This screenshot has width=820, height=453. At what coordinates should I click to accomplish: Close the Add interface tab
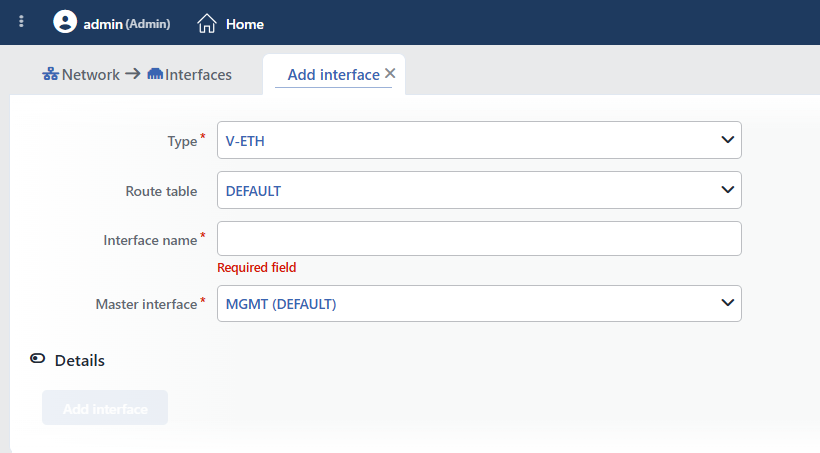pyautogui.click(x=390, y=74)
